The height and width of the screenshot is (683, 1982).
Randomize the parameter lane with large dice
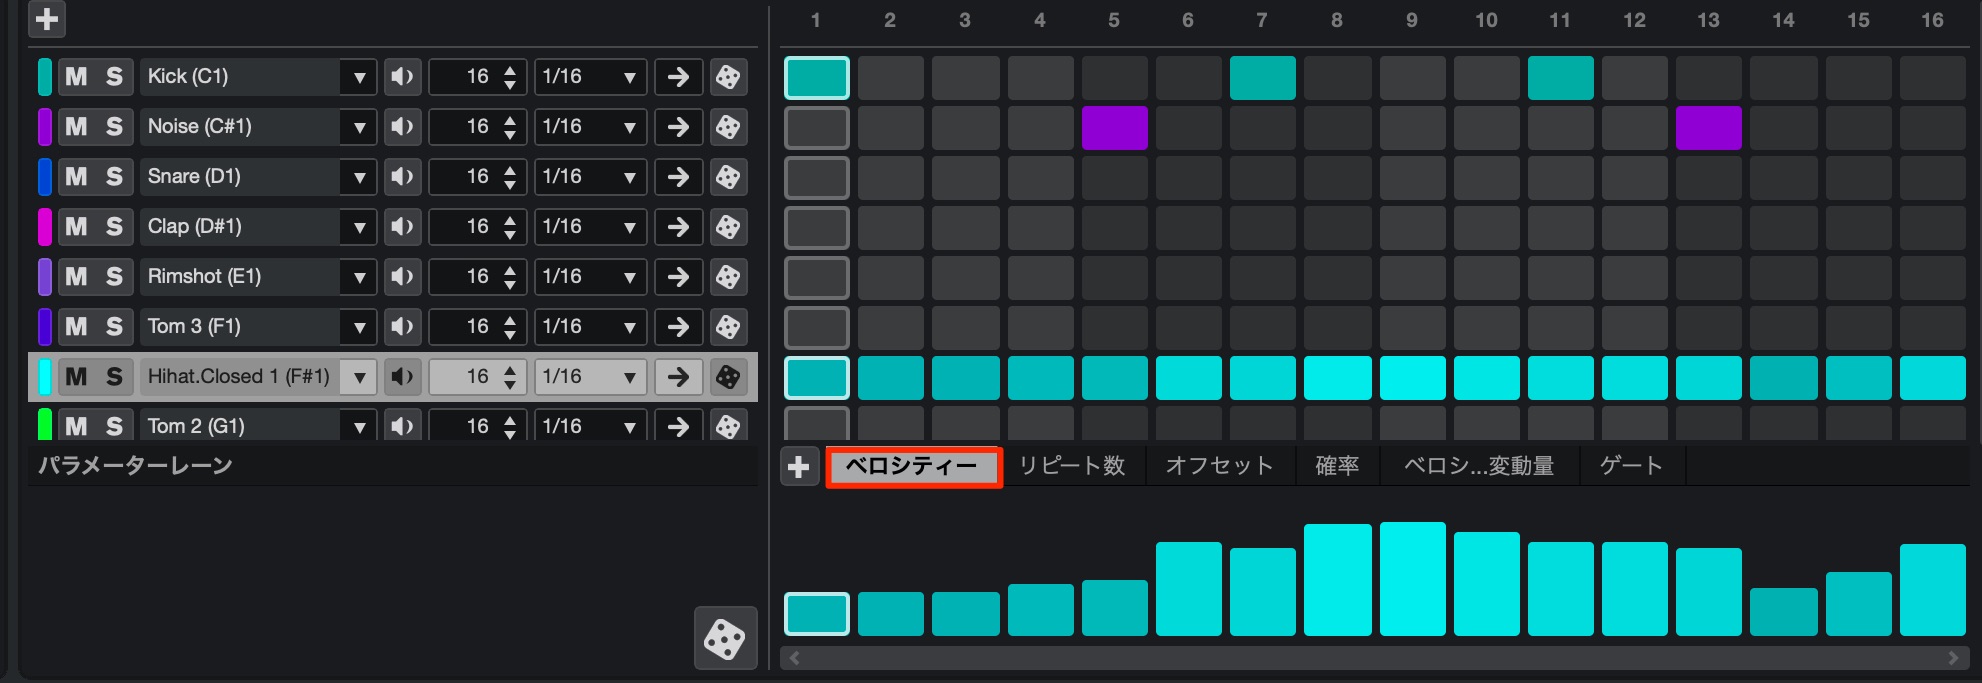(x=725, y=638)
